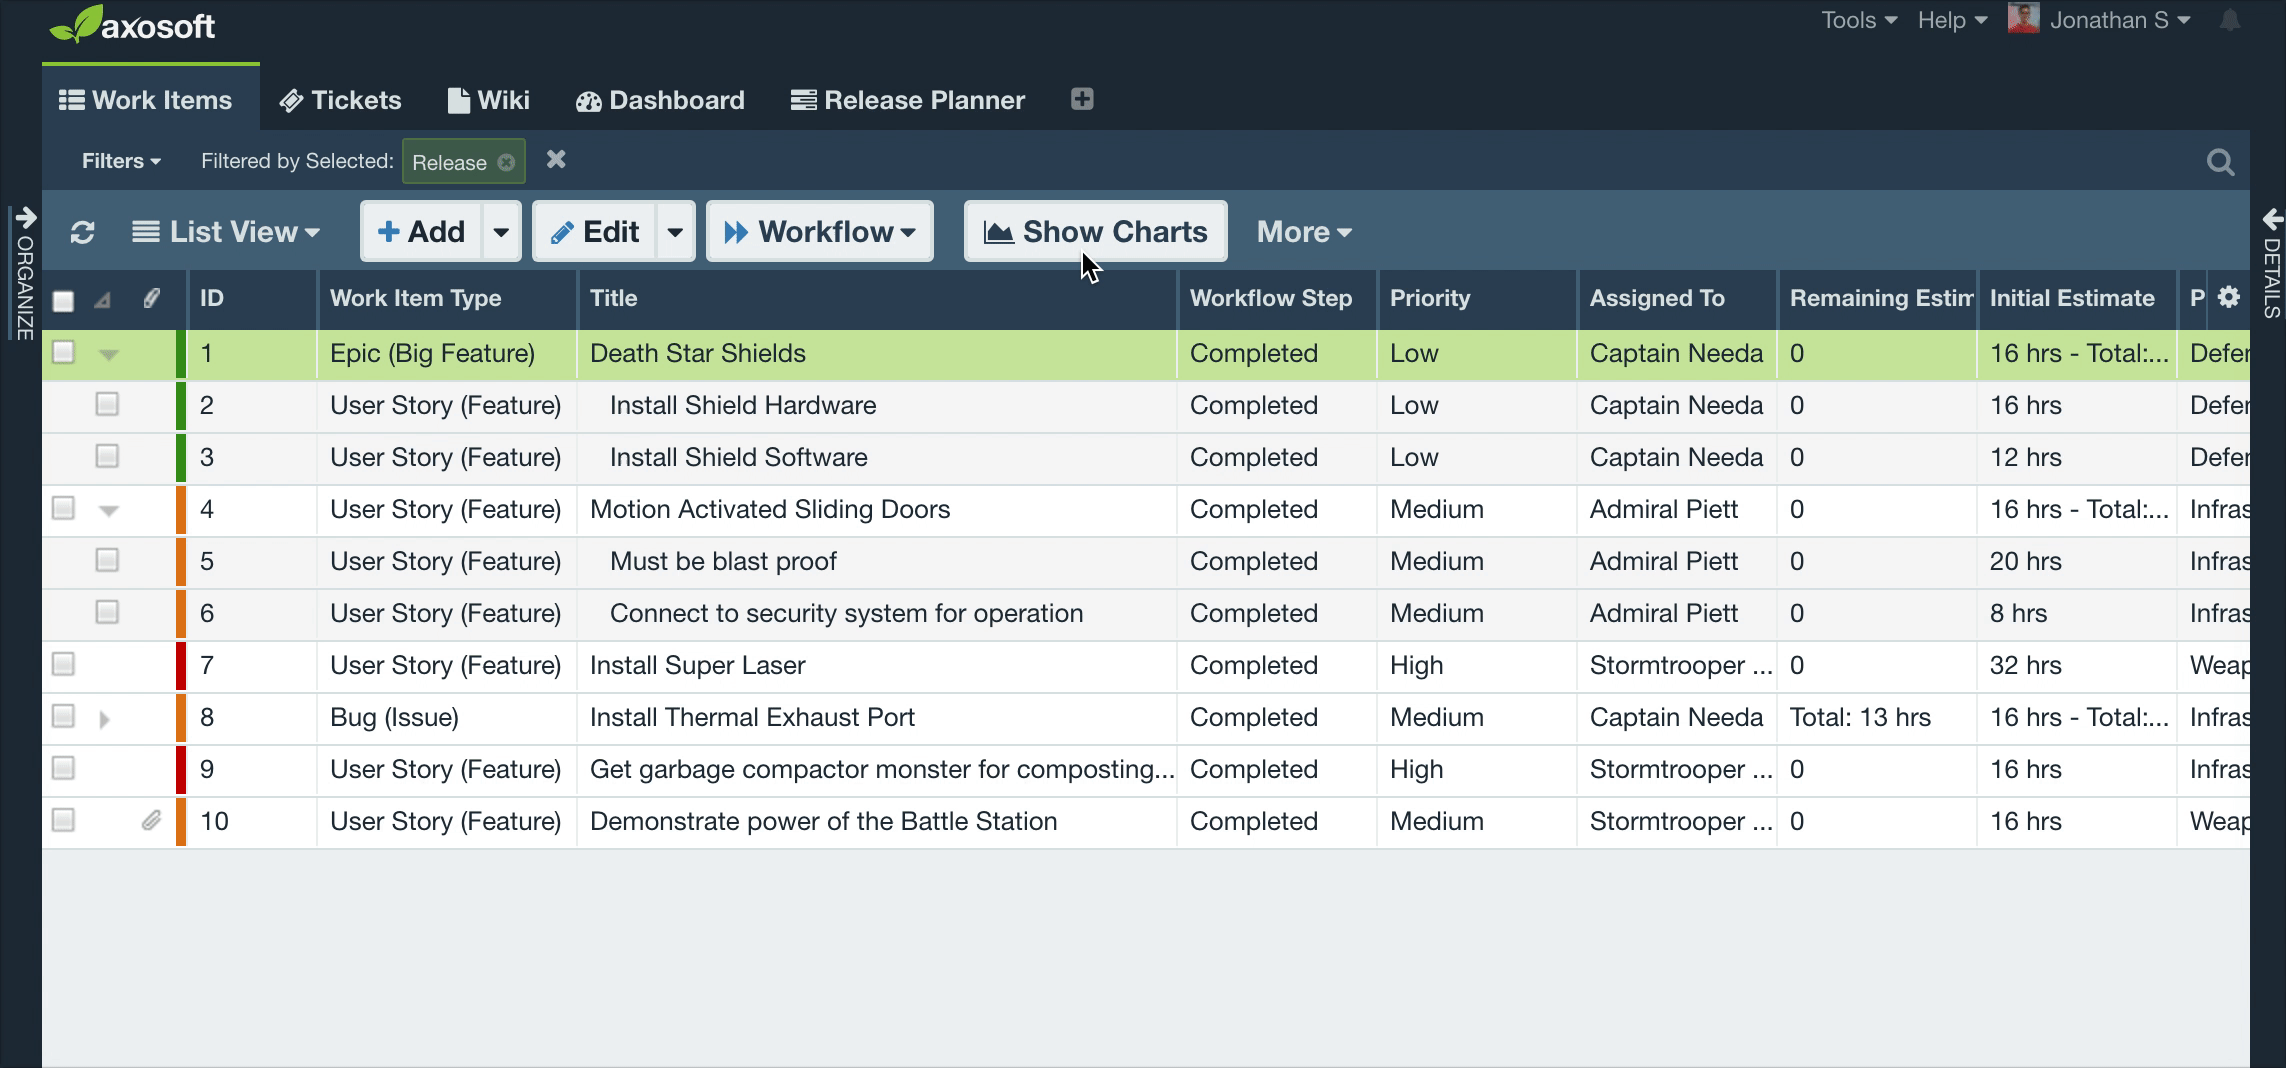Click 'Bug (Issue)' type cell
Image resolution: width=2286 pixels, height=1068 pixels.
click(x=394, y=717)
